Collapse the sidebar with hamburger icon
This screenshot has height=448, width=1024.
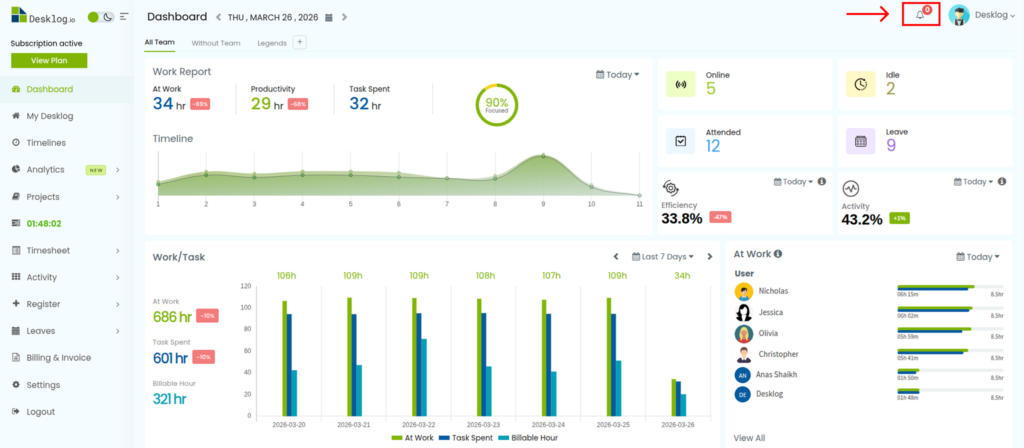[124, 17]
